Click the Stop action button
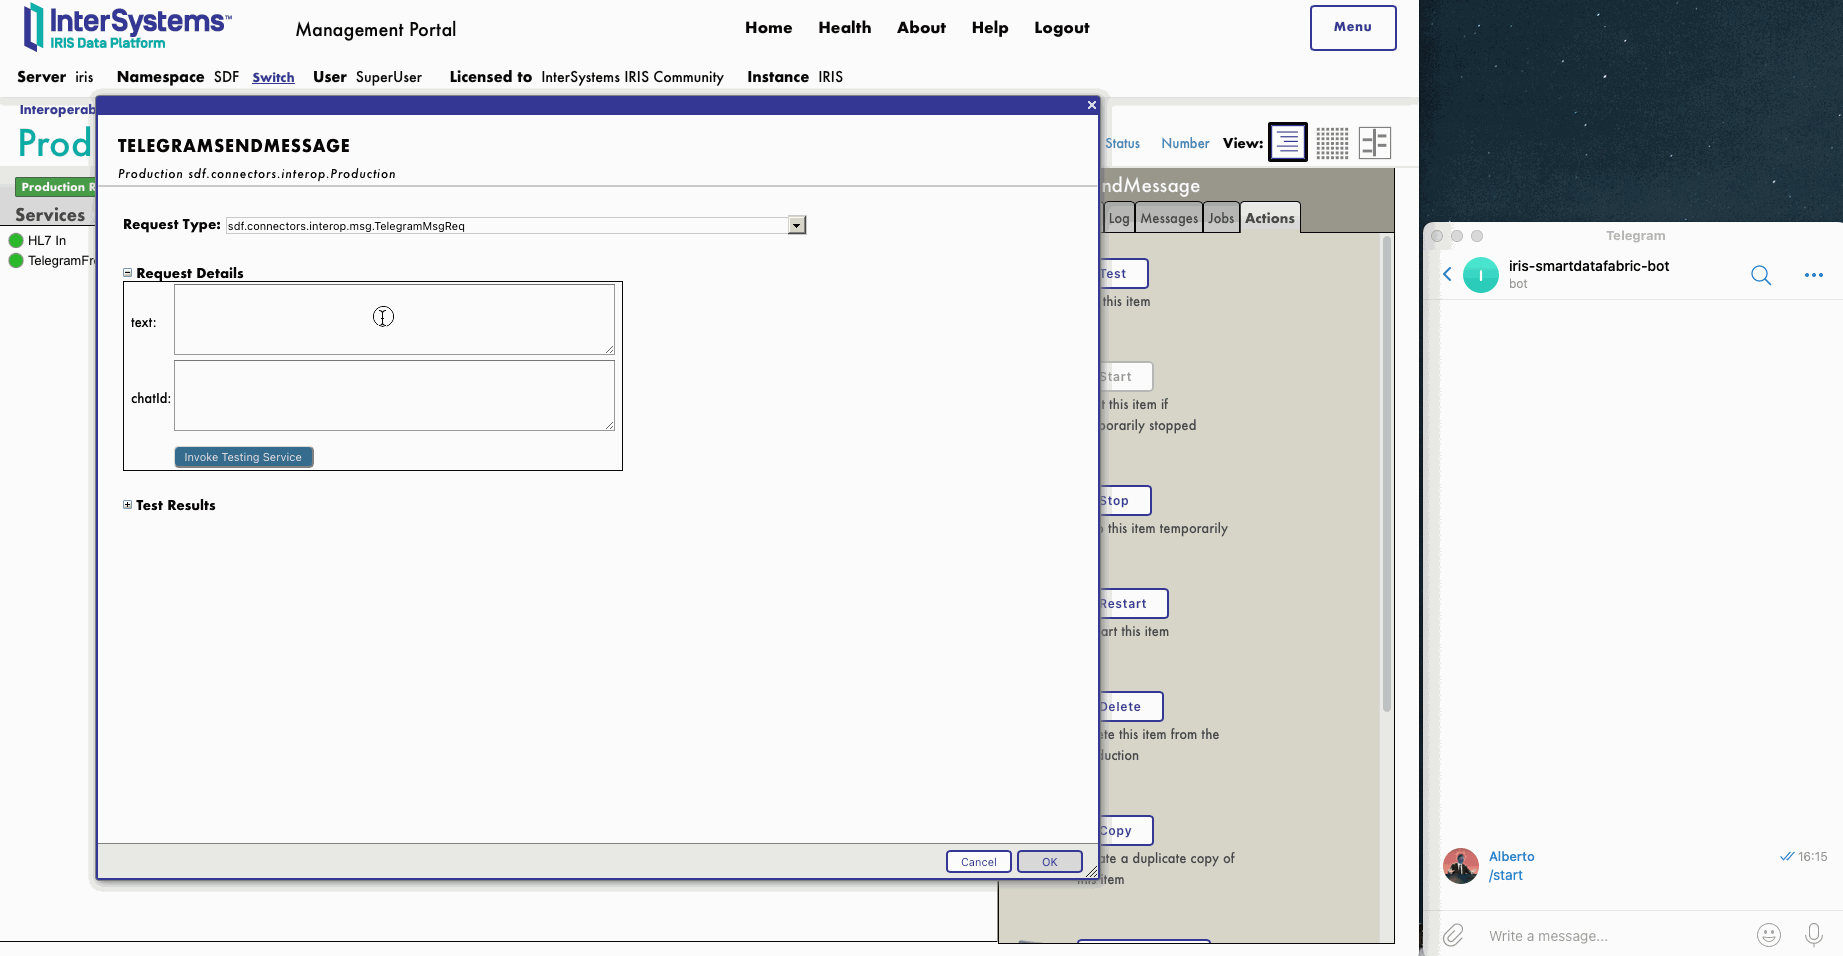 point(1124,500)
